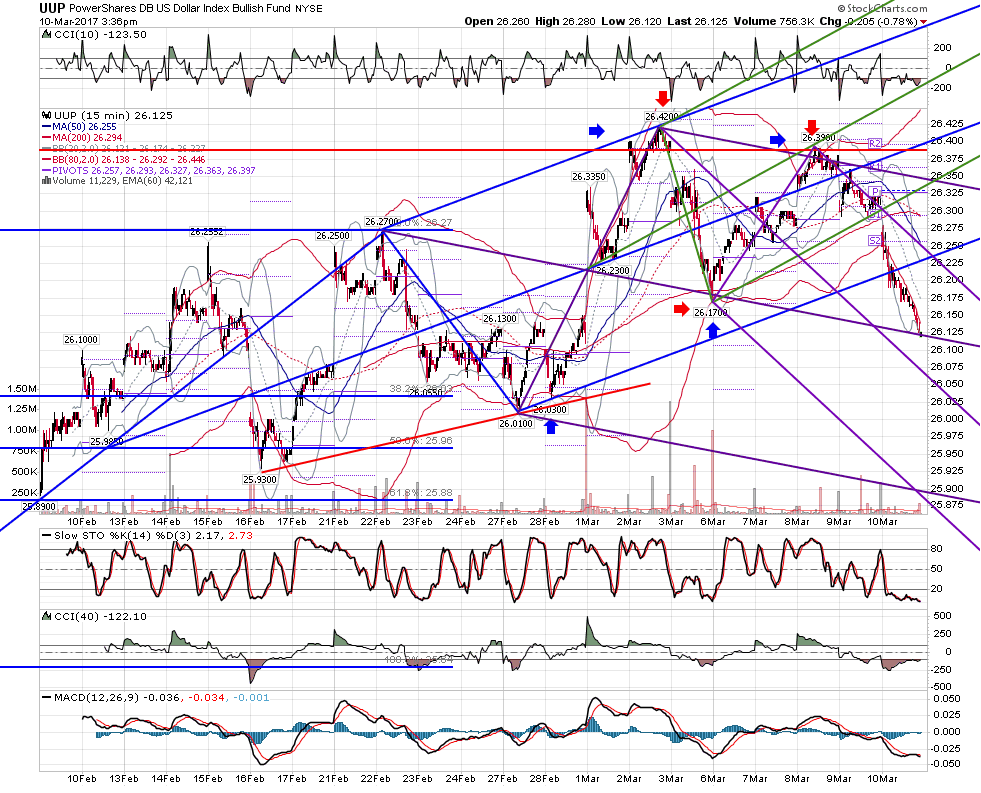Click the 10-Mar-2017 3:36pm timestamp
This screenshot has height=793, width=981.
pyautogui.click(x=88, y=21)
